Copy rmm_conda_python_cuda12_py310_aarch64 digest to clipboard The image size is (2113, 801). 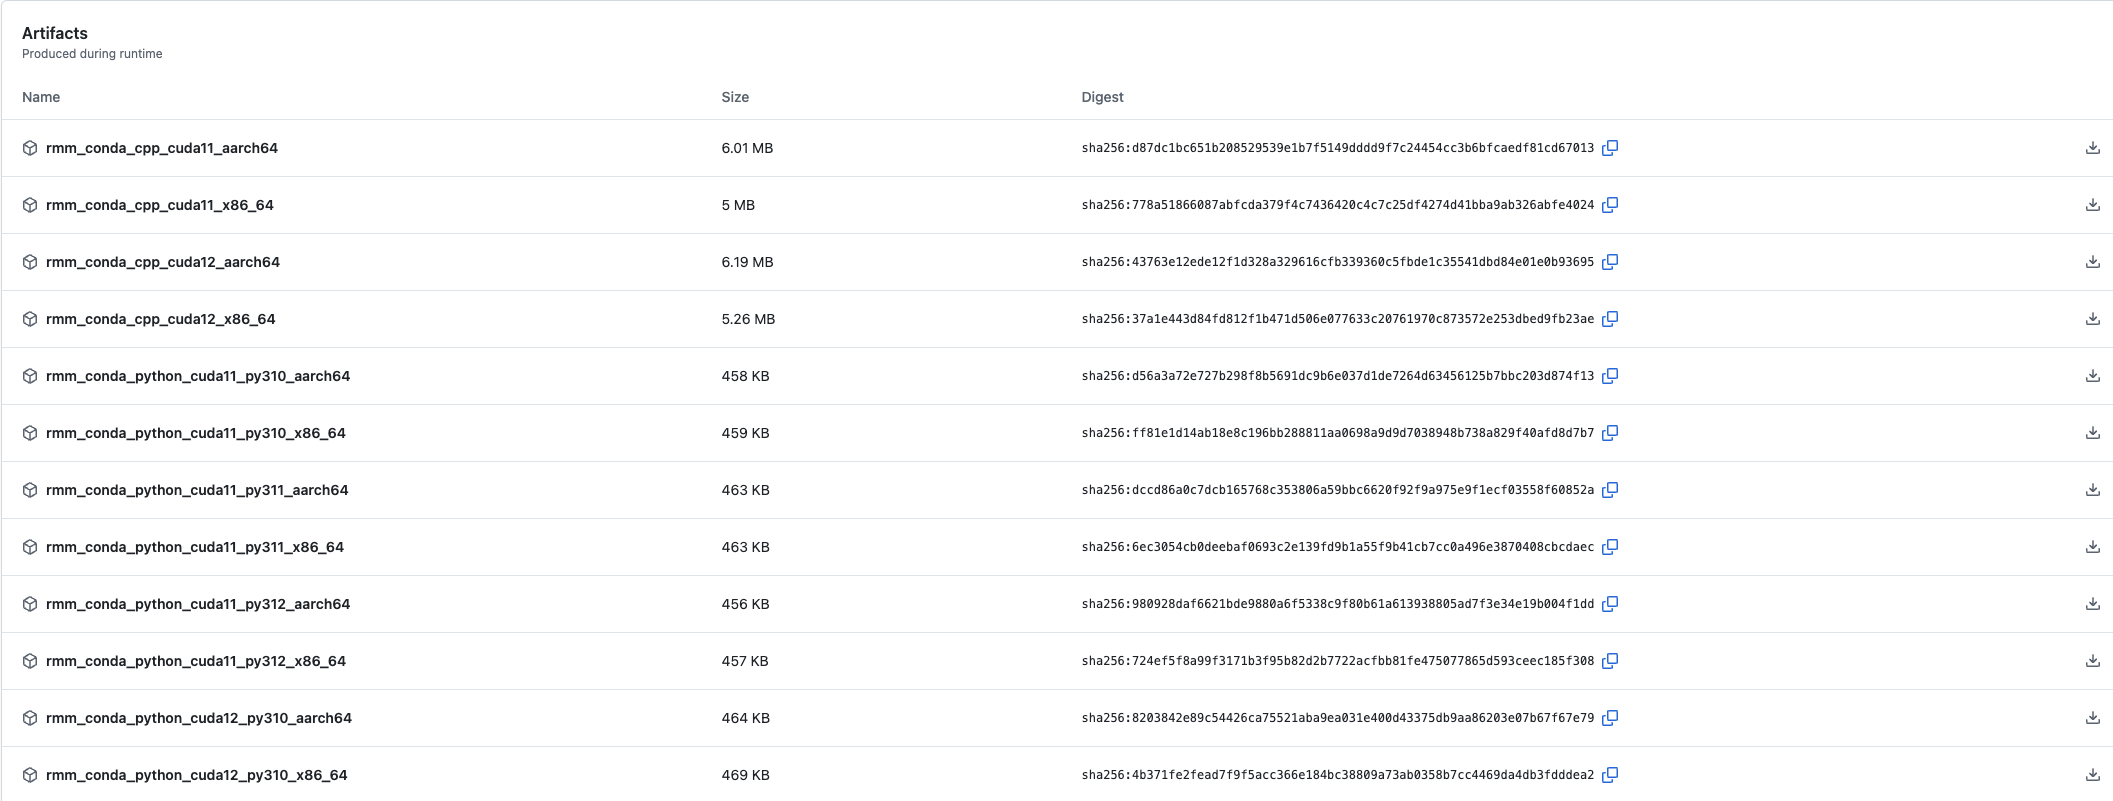pos(1610,718)
